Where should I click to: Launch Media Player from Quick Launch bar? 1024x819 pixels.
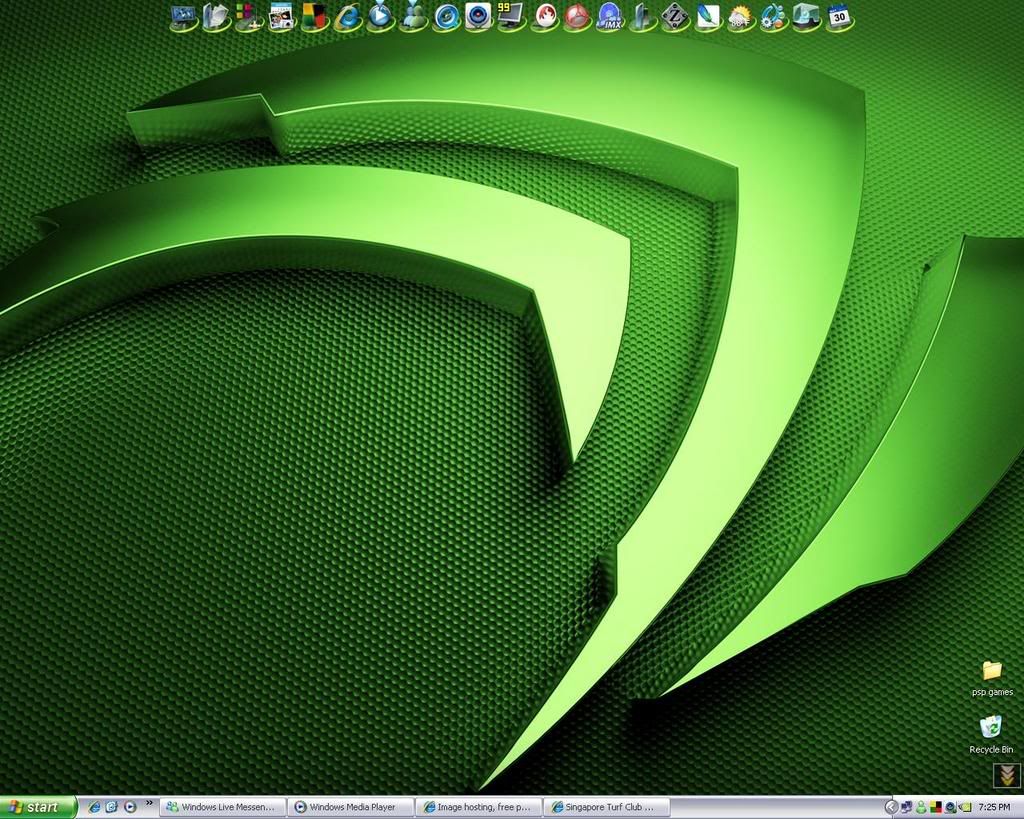[x=130, y=807]
